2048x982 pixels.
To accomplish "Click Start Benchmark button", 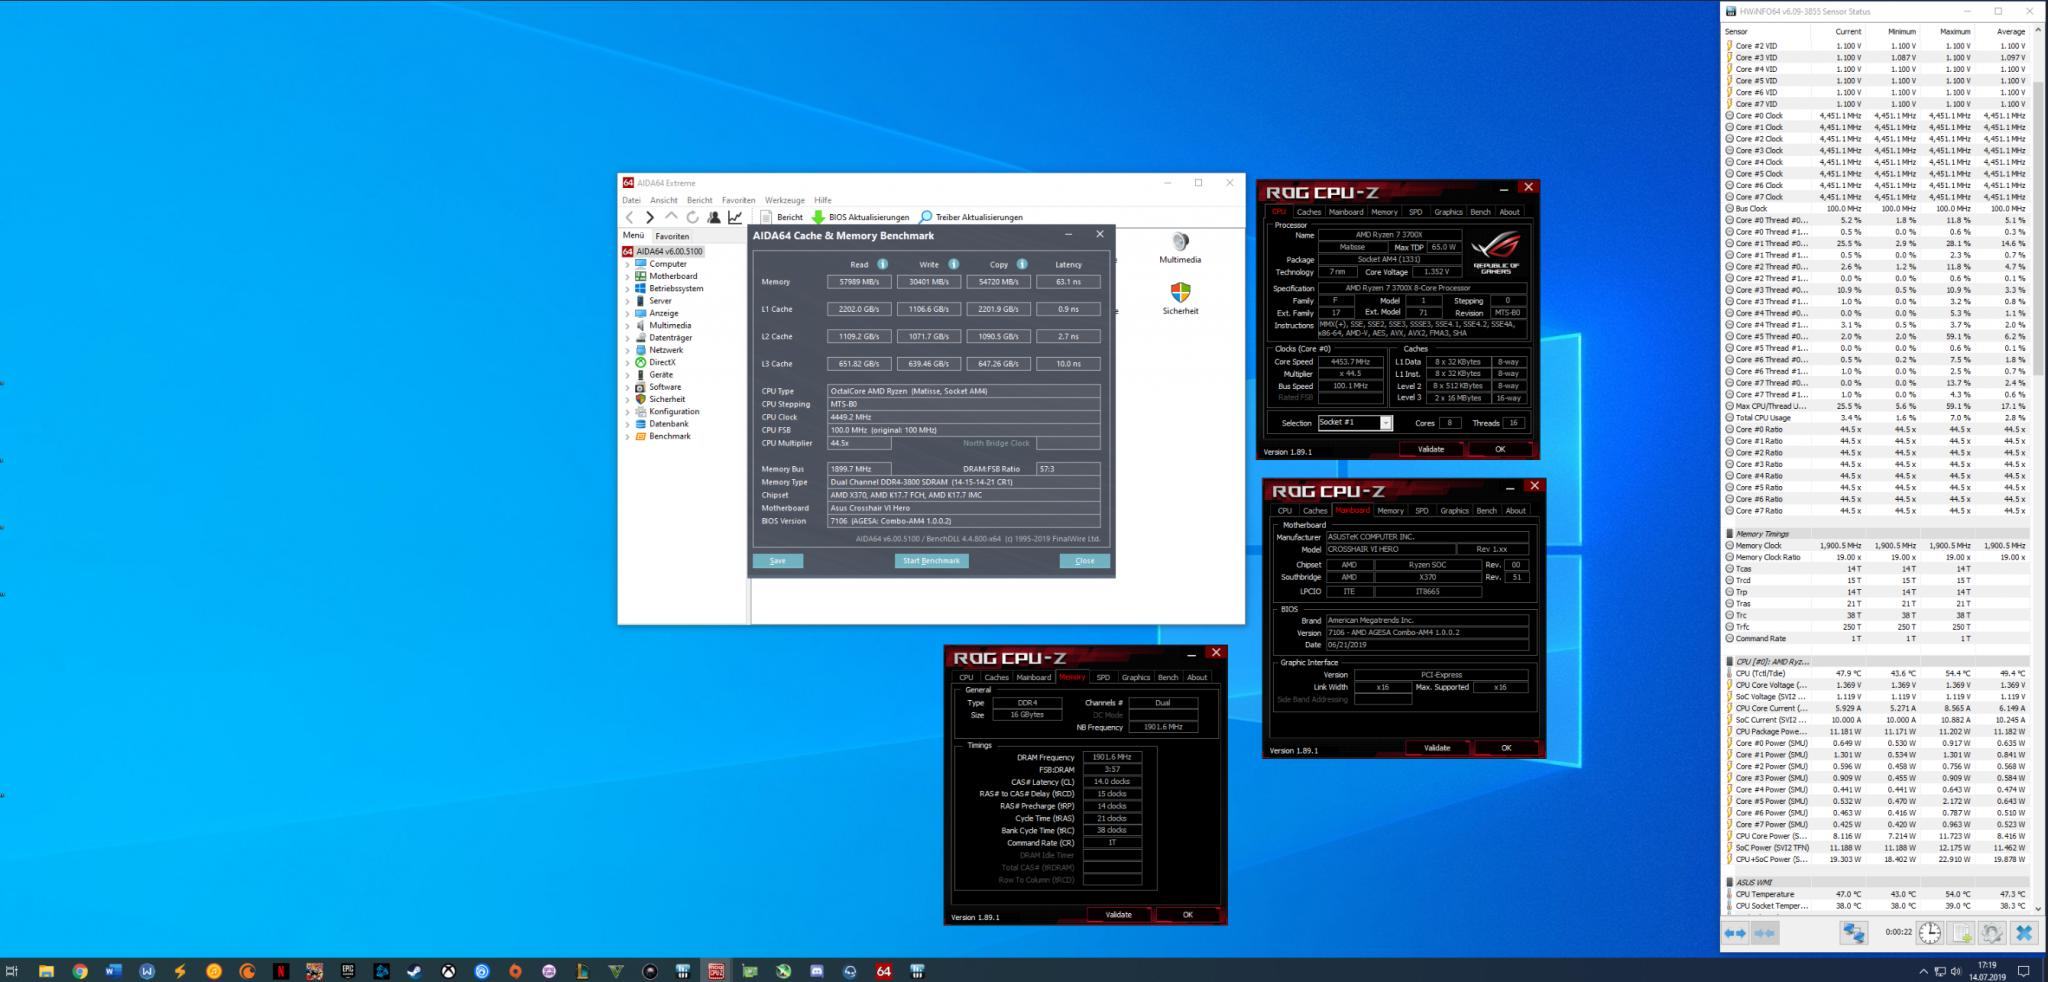I will pyautogui.click(x=931, y=561).
